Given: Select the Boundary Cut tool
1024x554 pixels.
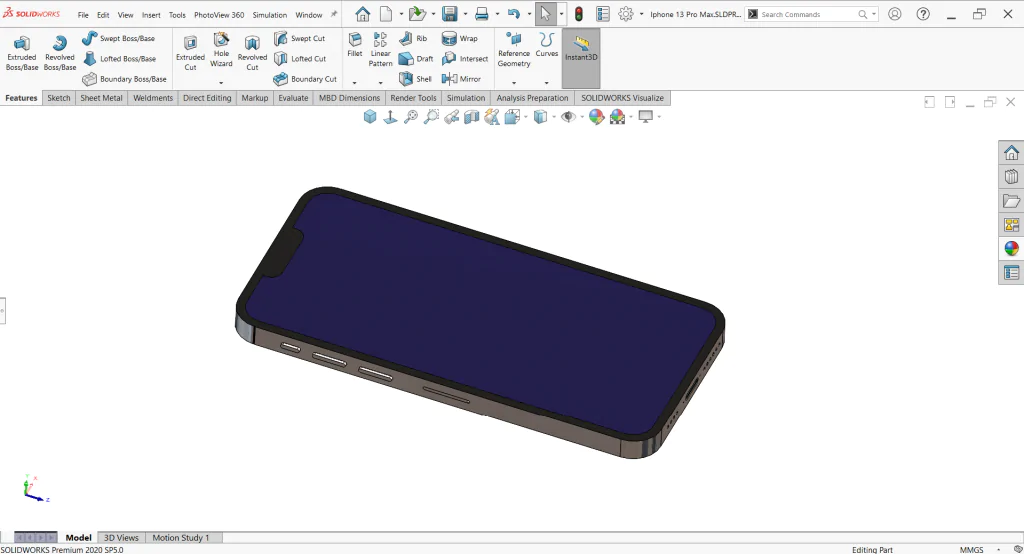Looking at the screenshot, I should point(305,79).
